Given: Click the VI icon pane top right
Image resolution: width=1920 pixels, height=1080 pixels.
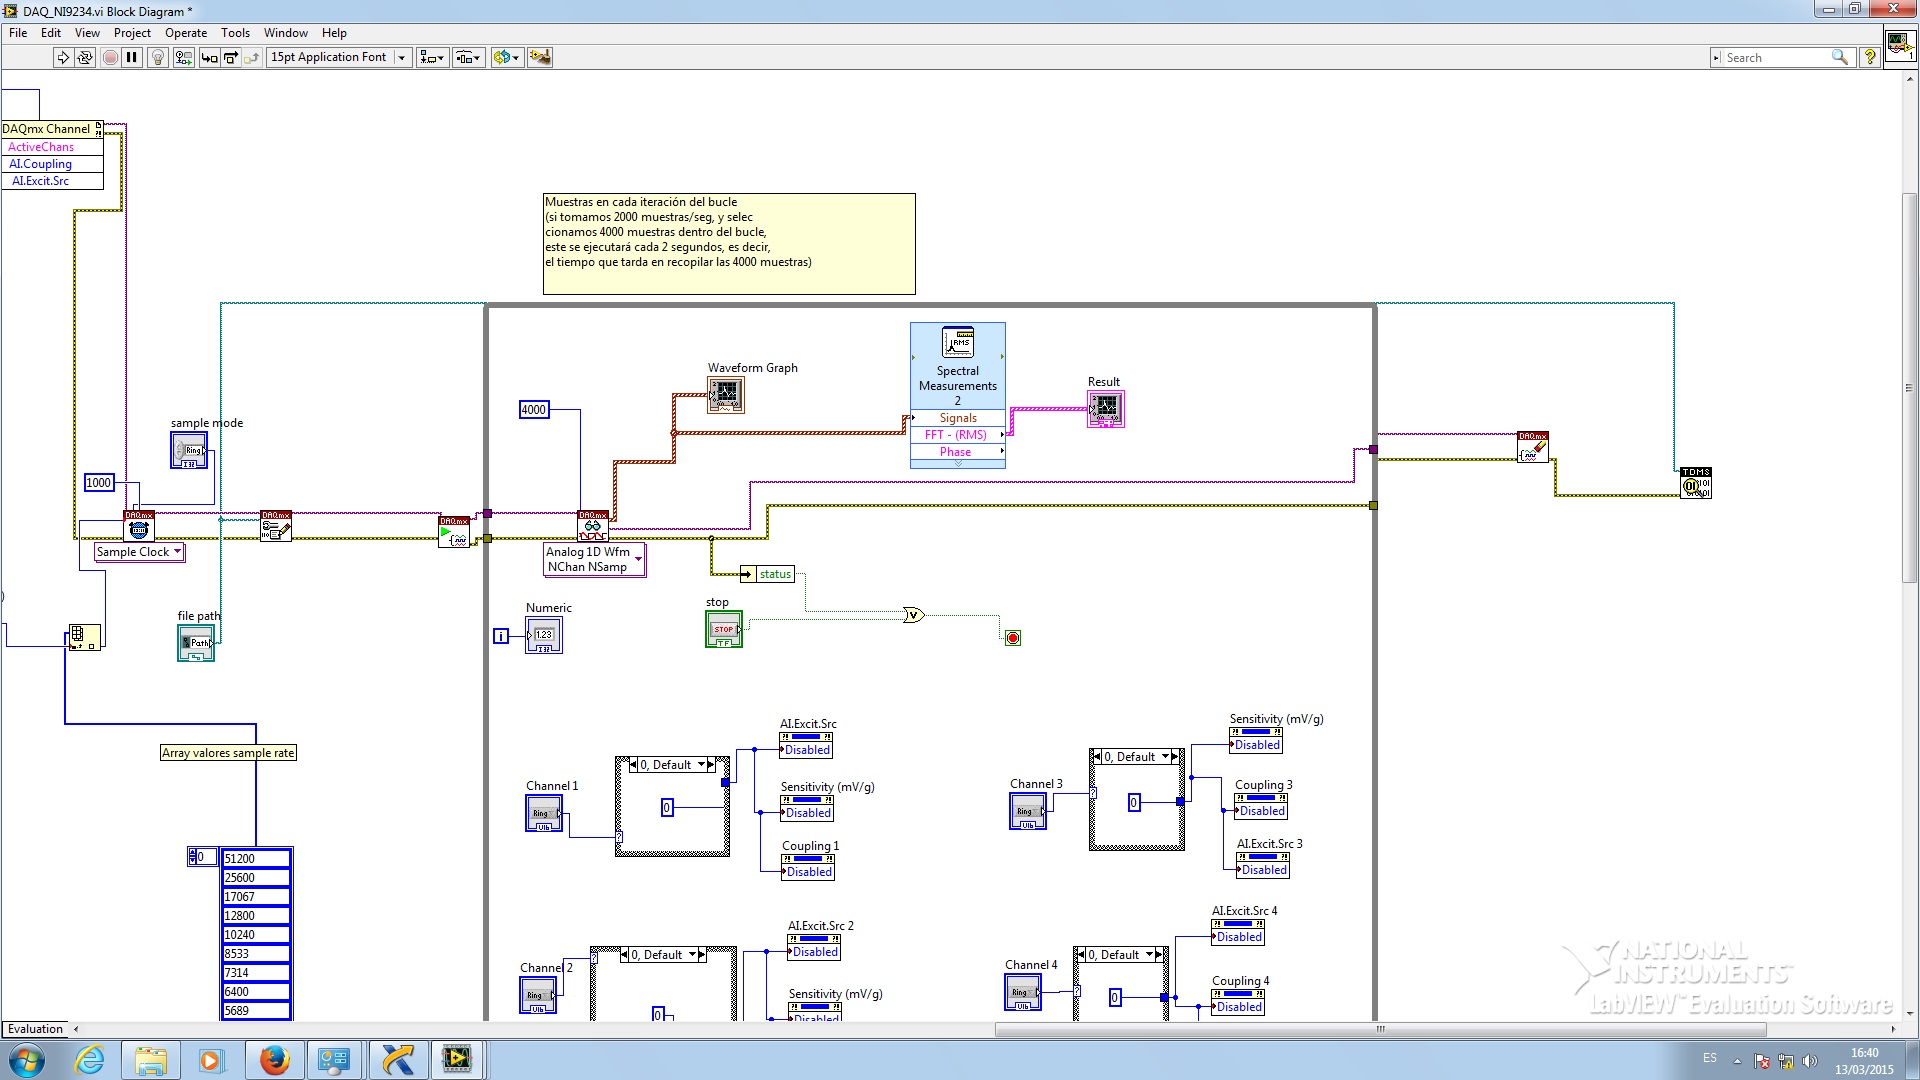Looking at the screenshot, I should click(x=1900, y=47).
